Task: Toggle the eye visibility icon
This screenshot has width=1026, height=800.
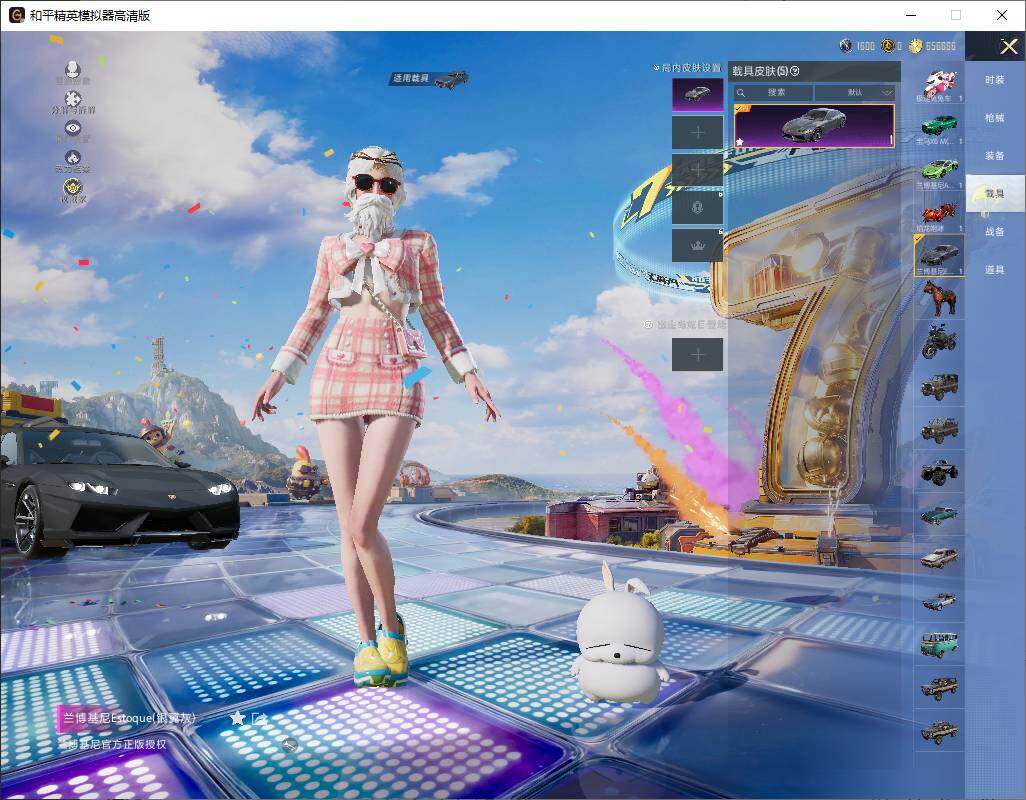Action: click(73, 128)
